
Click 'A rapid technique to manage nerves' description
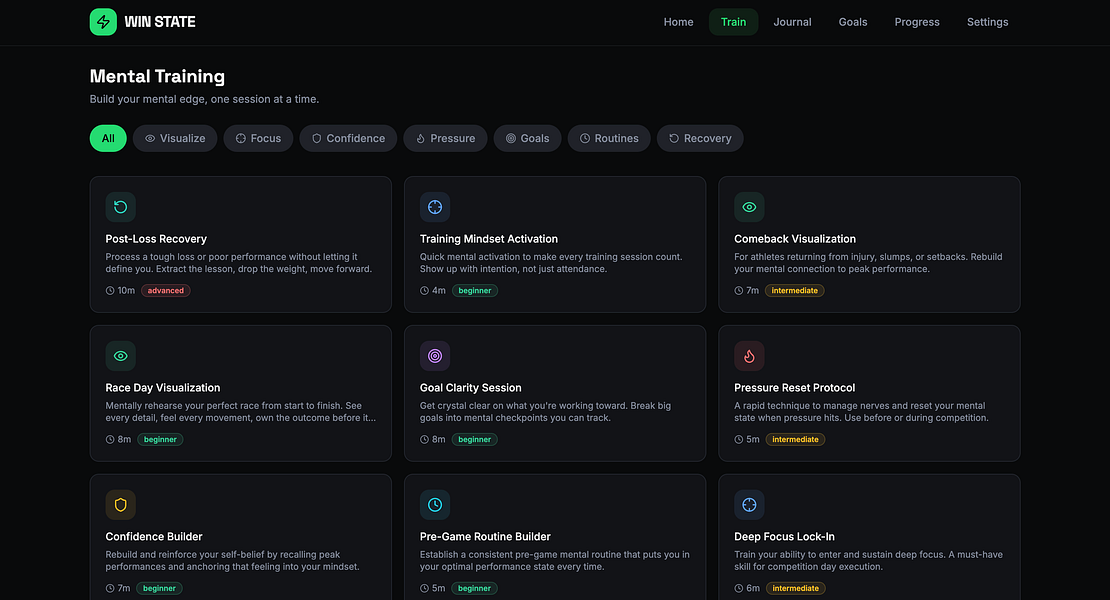click(862, 412)
